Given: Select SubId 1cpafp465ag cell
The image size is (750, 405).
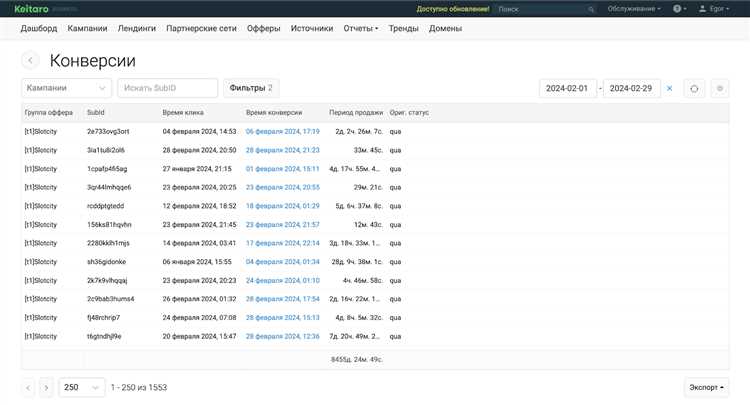Looking at the screenshot, I should click(107, 169).
